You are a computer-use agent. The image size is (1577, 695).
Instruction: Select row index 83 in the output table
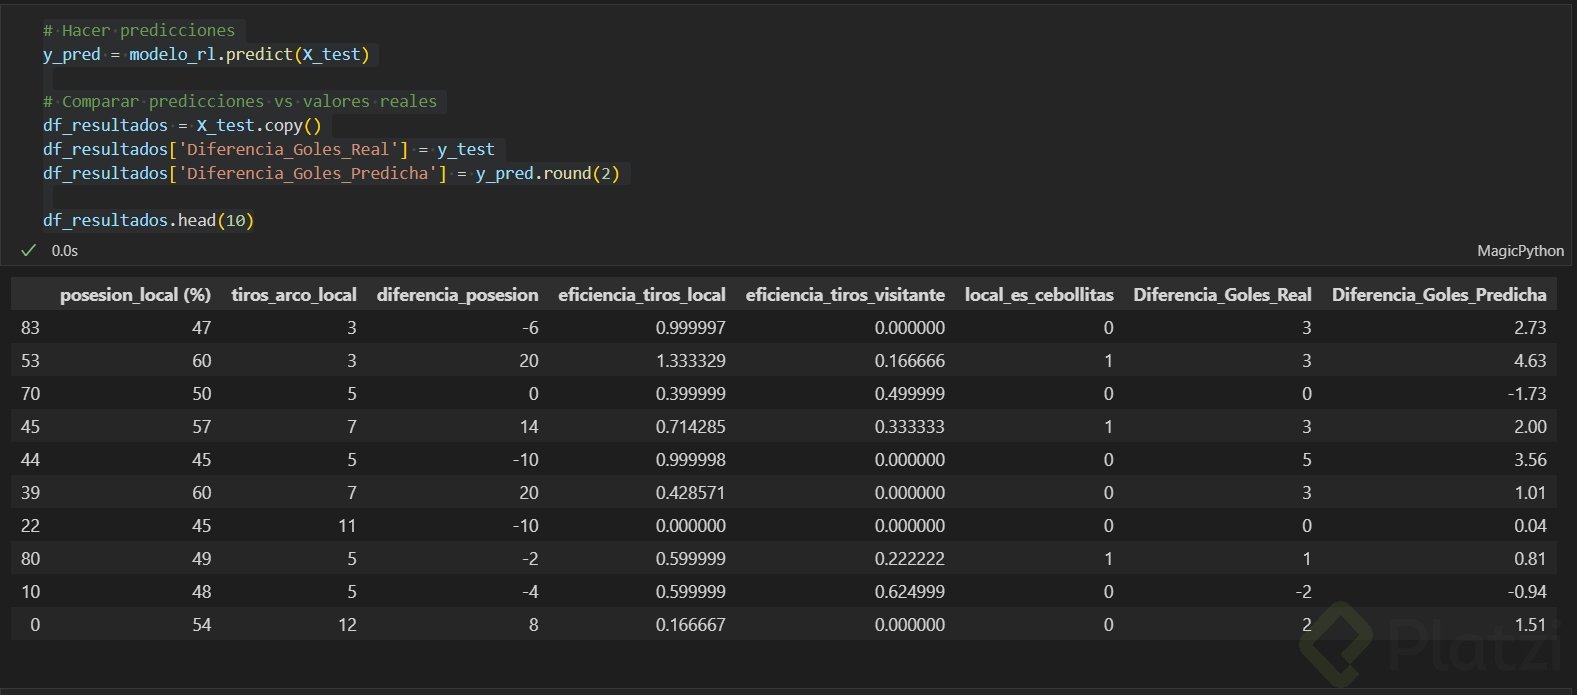point(30,328)
